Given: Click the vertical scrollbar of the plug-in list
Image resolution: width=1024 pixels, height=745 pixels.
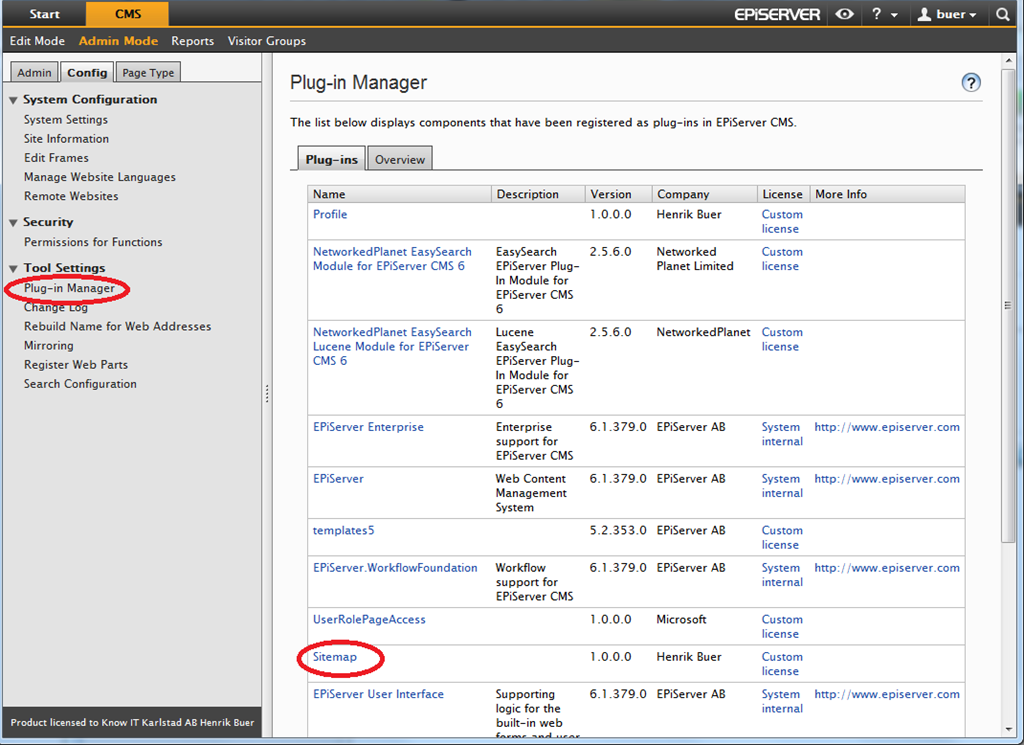Looking at the screenshot, I should [x=1008, y=300].
